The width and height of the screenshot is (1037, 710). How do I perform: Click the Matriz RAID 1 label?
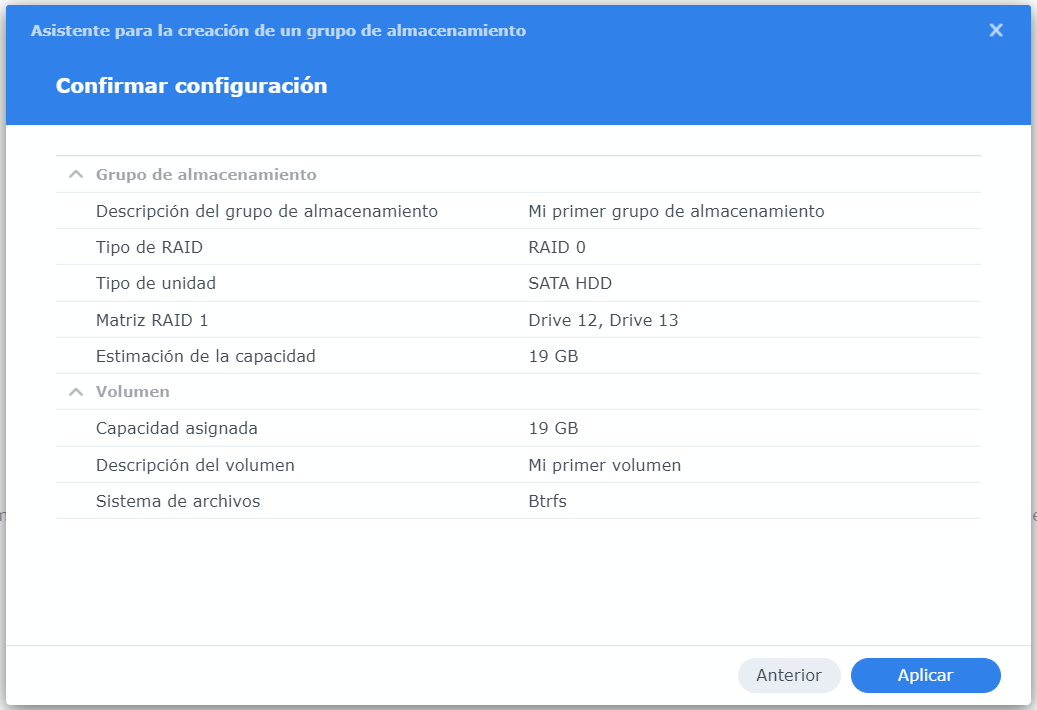(x=151, y=320)
